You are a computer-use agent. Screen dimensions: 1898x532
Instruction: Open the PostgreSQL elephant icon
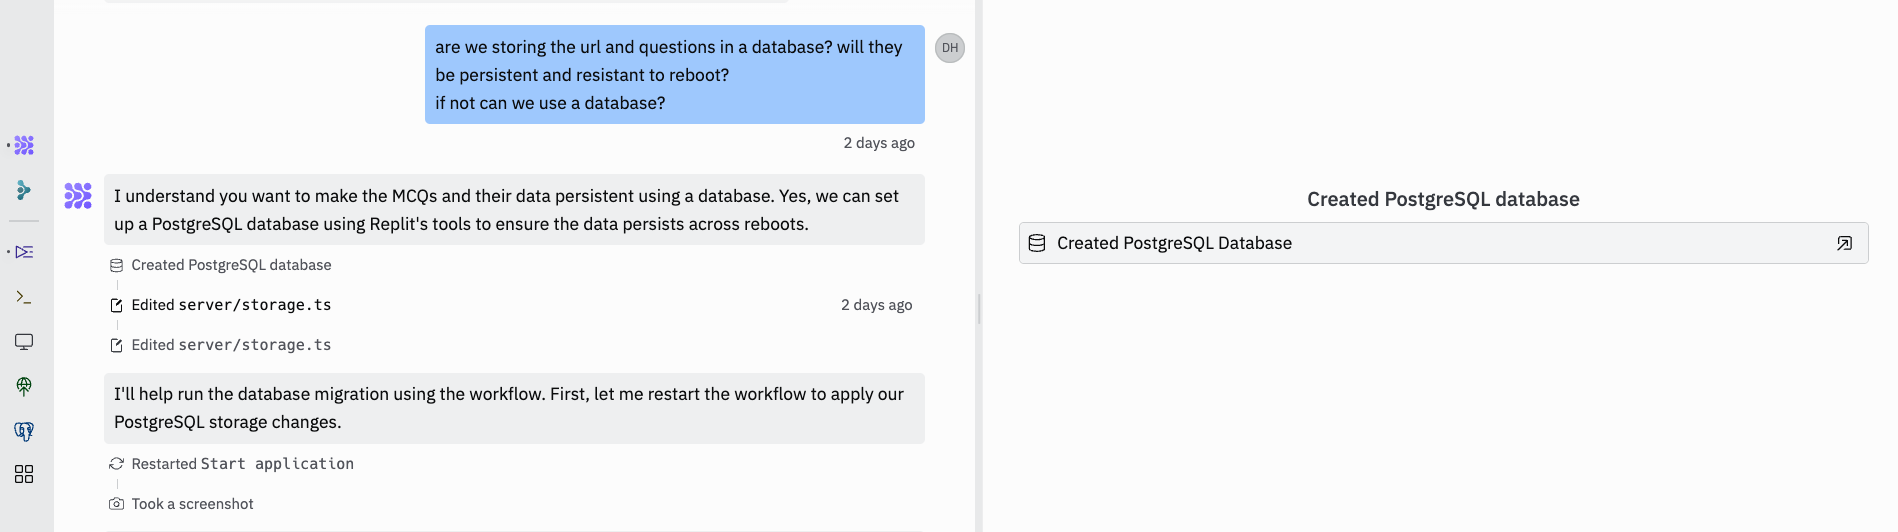coord(24,431)
